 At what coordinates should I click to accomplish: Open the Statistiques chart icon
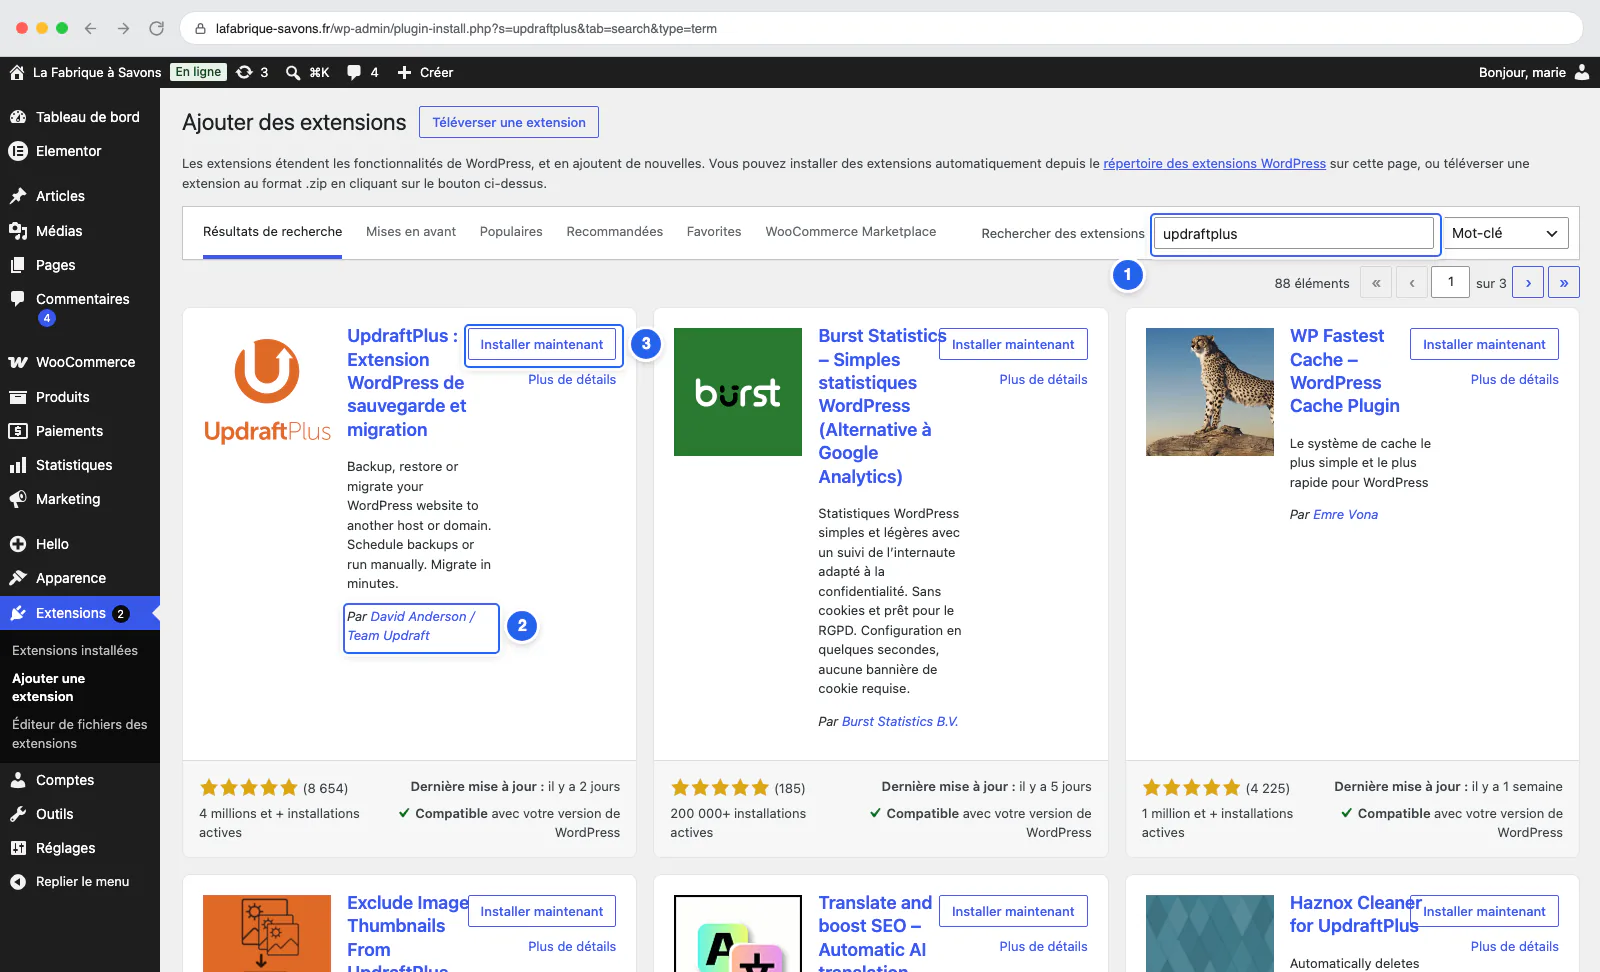point(18,465)
